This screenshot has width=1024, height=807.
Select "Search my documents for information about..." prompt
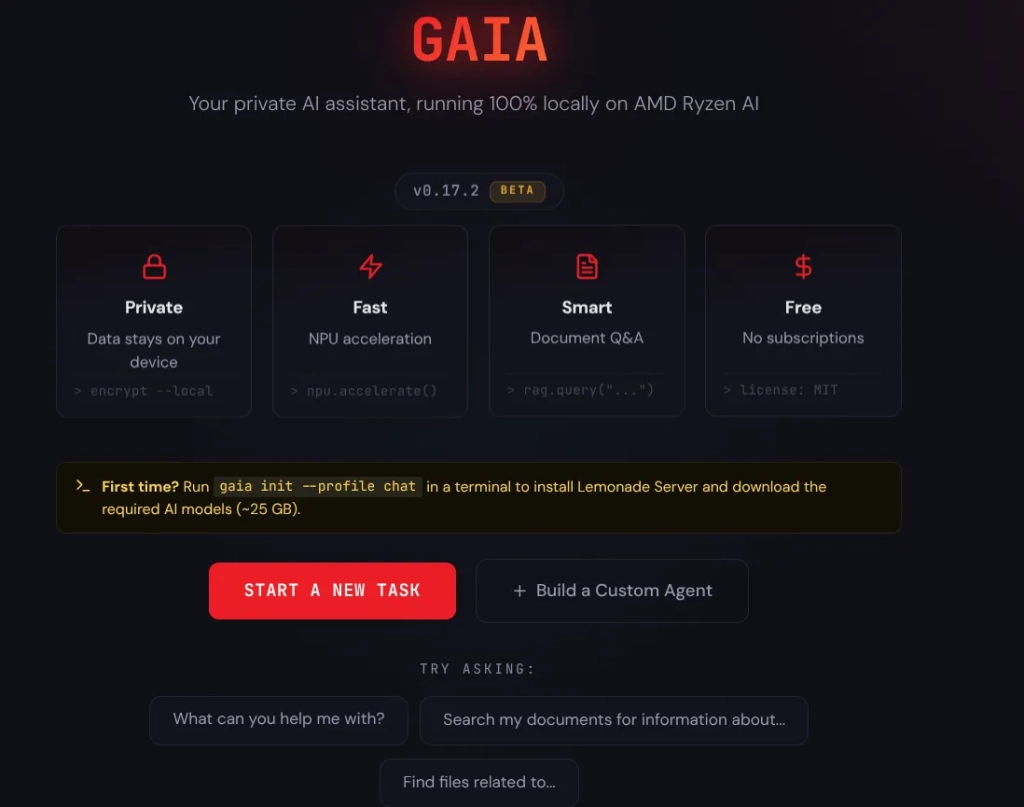613,720
